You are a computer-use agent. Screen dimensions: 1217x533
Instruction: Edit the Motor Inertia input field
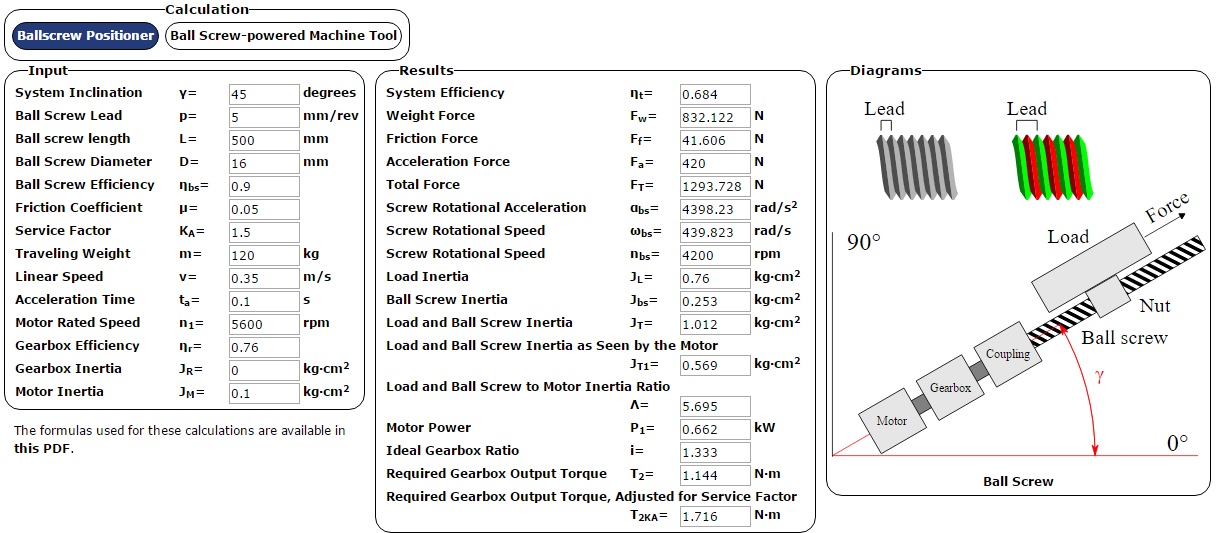(x=264, y=393)
